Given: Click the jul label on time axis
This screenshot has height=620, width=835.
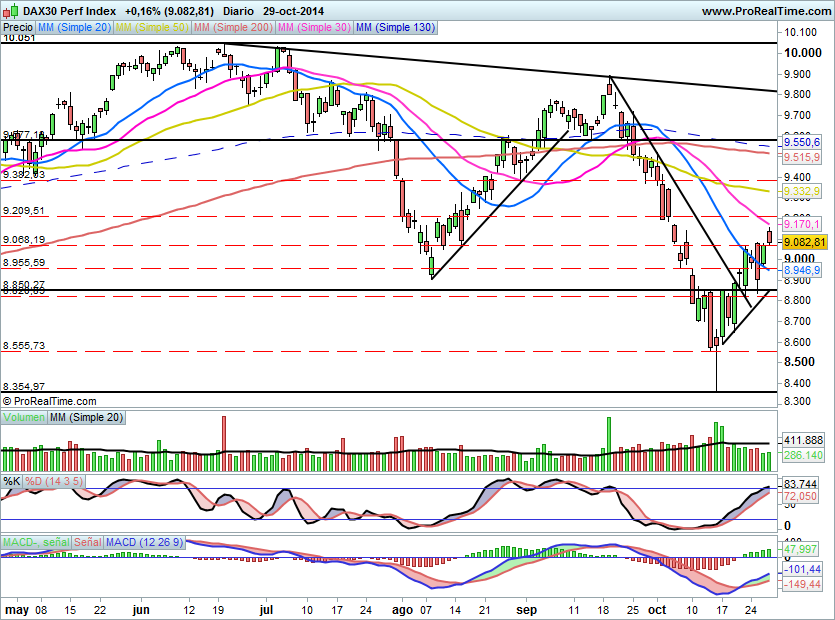Looking at the screenshot, I should tap(266, 610).
